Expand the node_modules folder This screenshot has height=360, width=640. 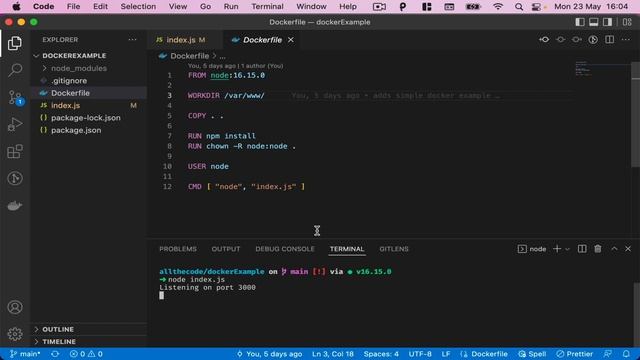(79, 68)
